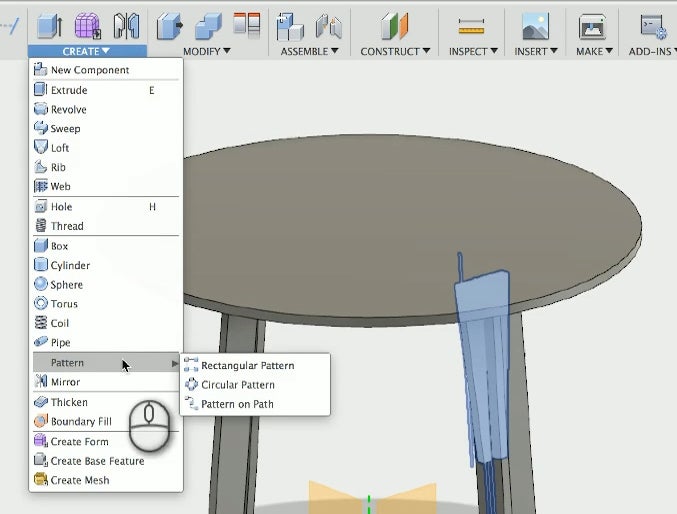Click the Create Form purple cube toolbar icon
The width and height of the screenshot is (677, 514).
(x=87, y=25)
